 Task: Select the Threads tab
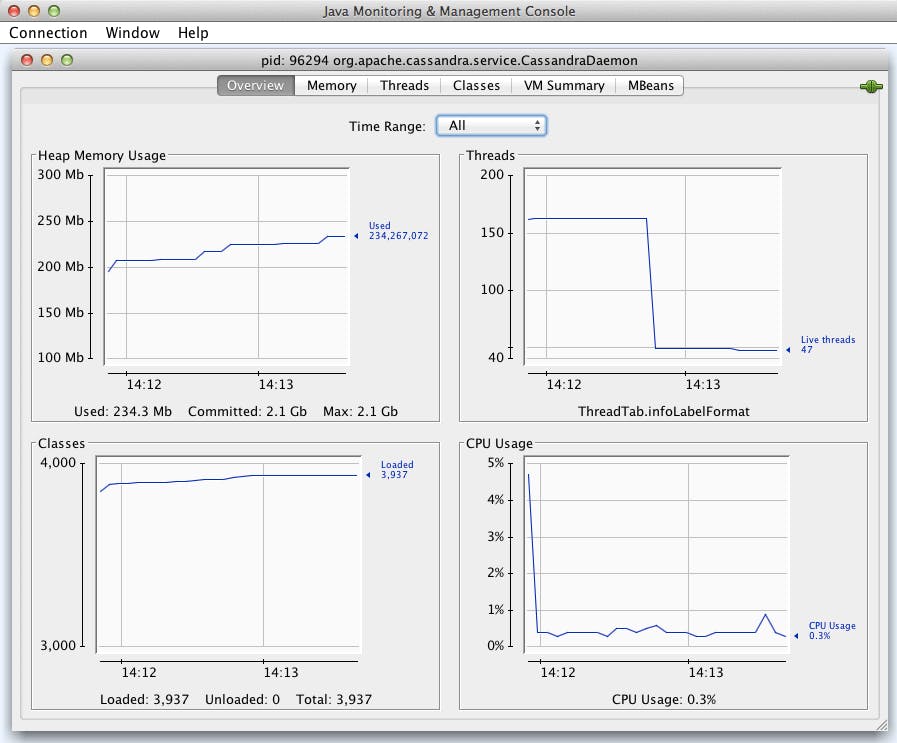click(x=404, y=86)
